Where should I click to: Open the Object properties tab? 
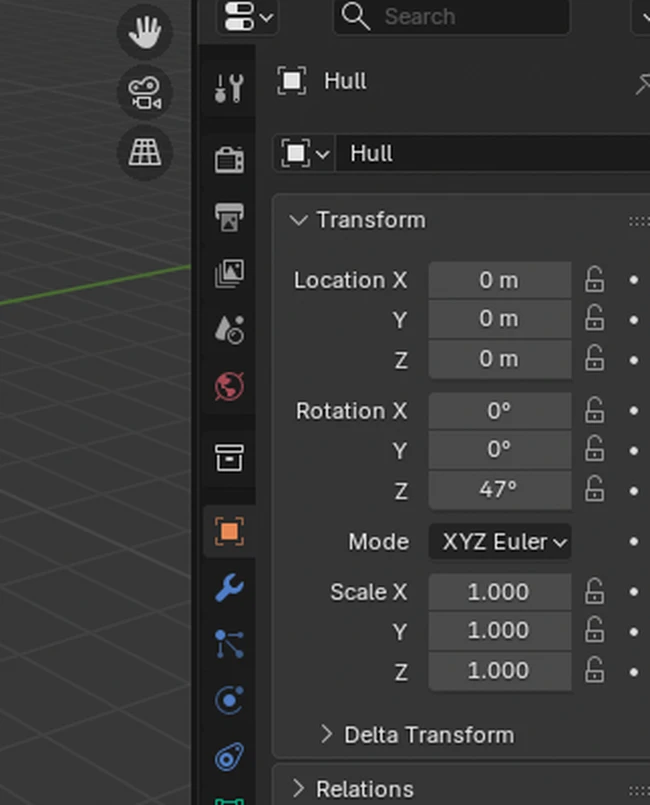229,531
